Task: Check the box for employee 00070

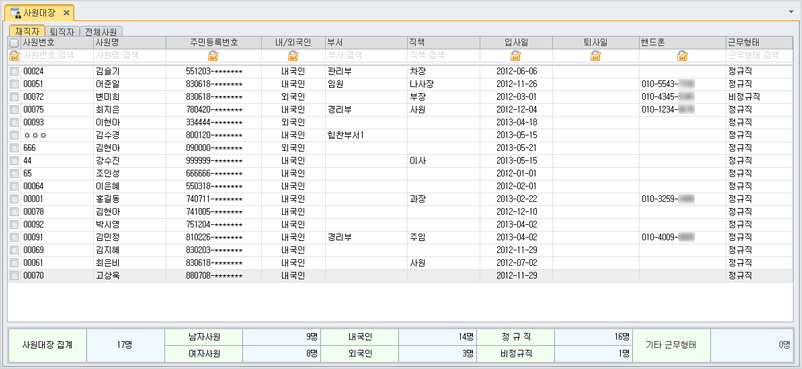Action: 14,276
